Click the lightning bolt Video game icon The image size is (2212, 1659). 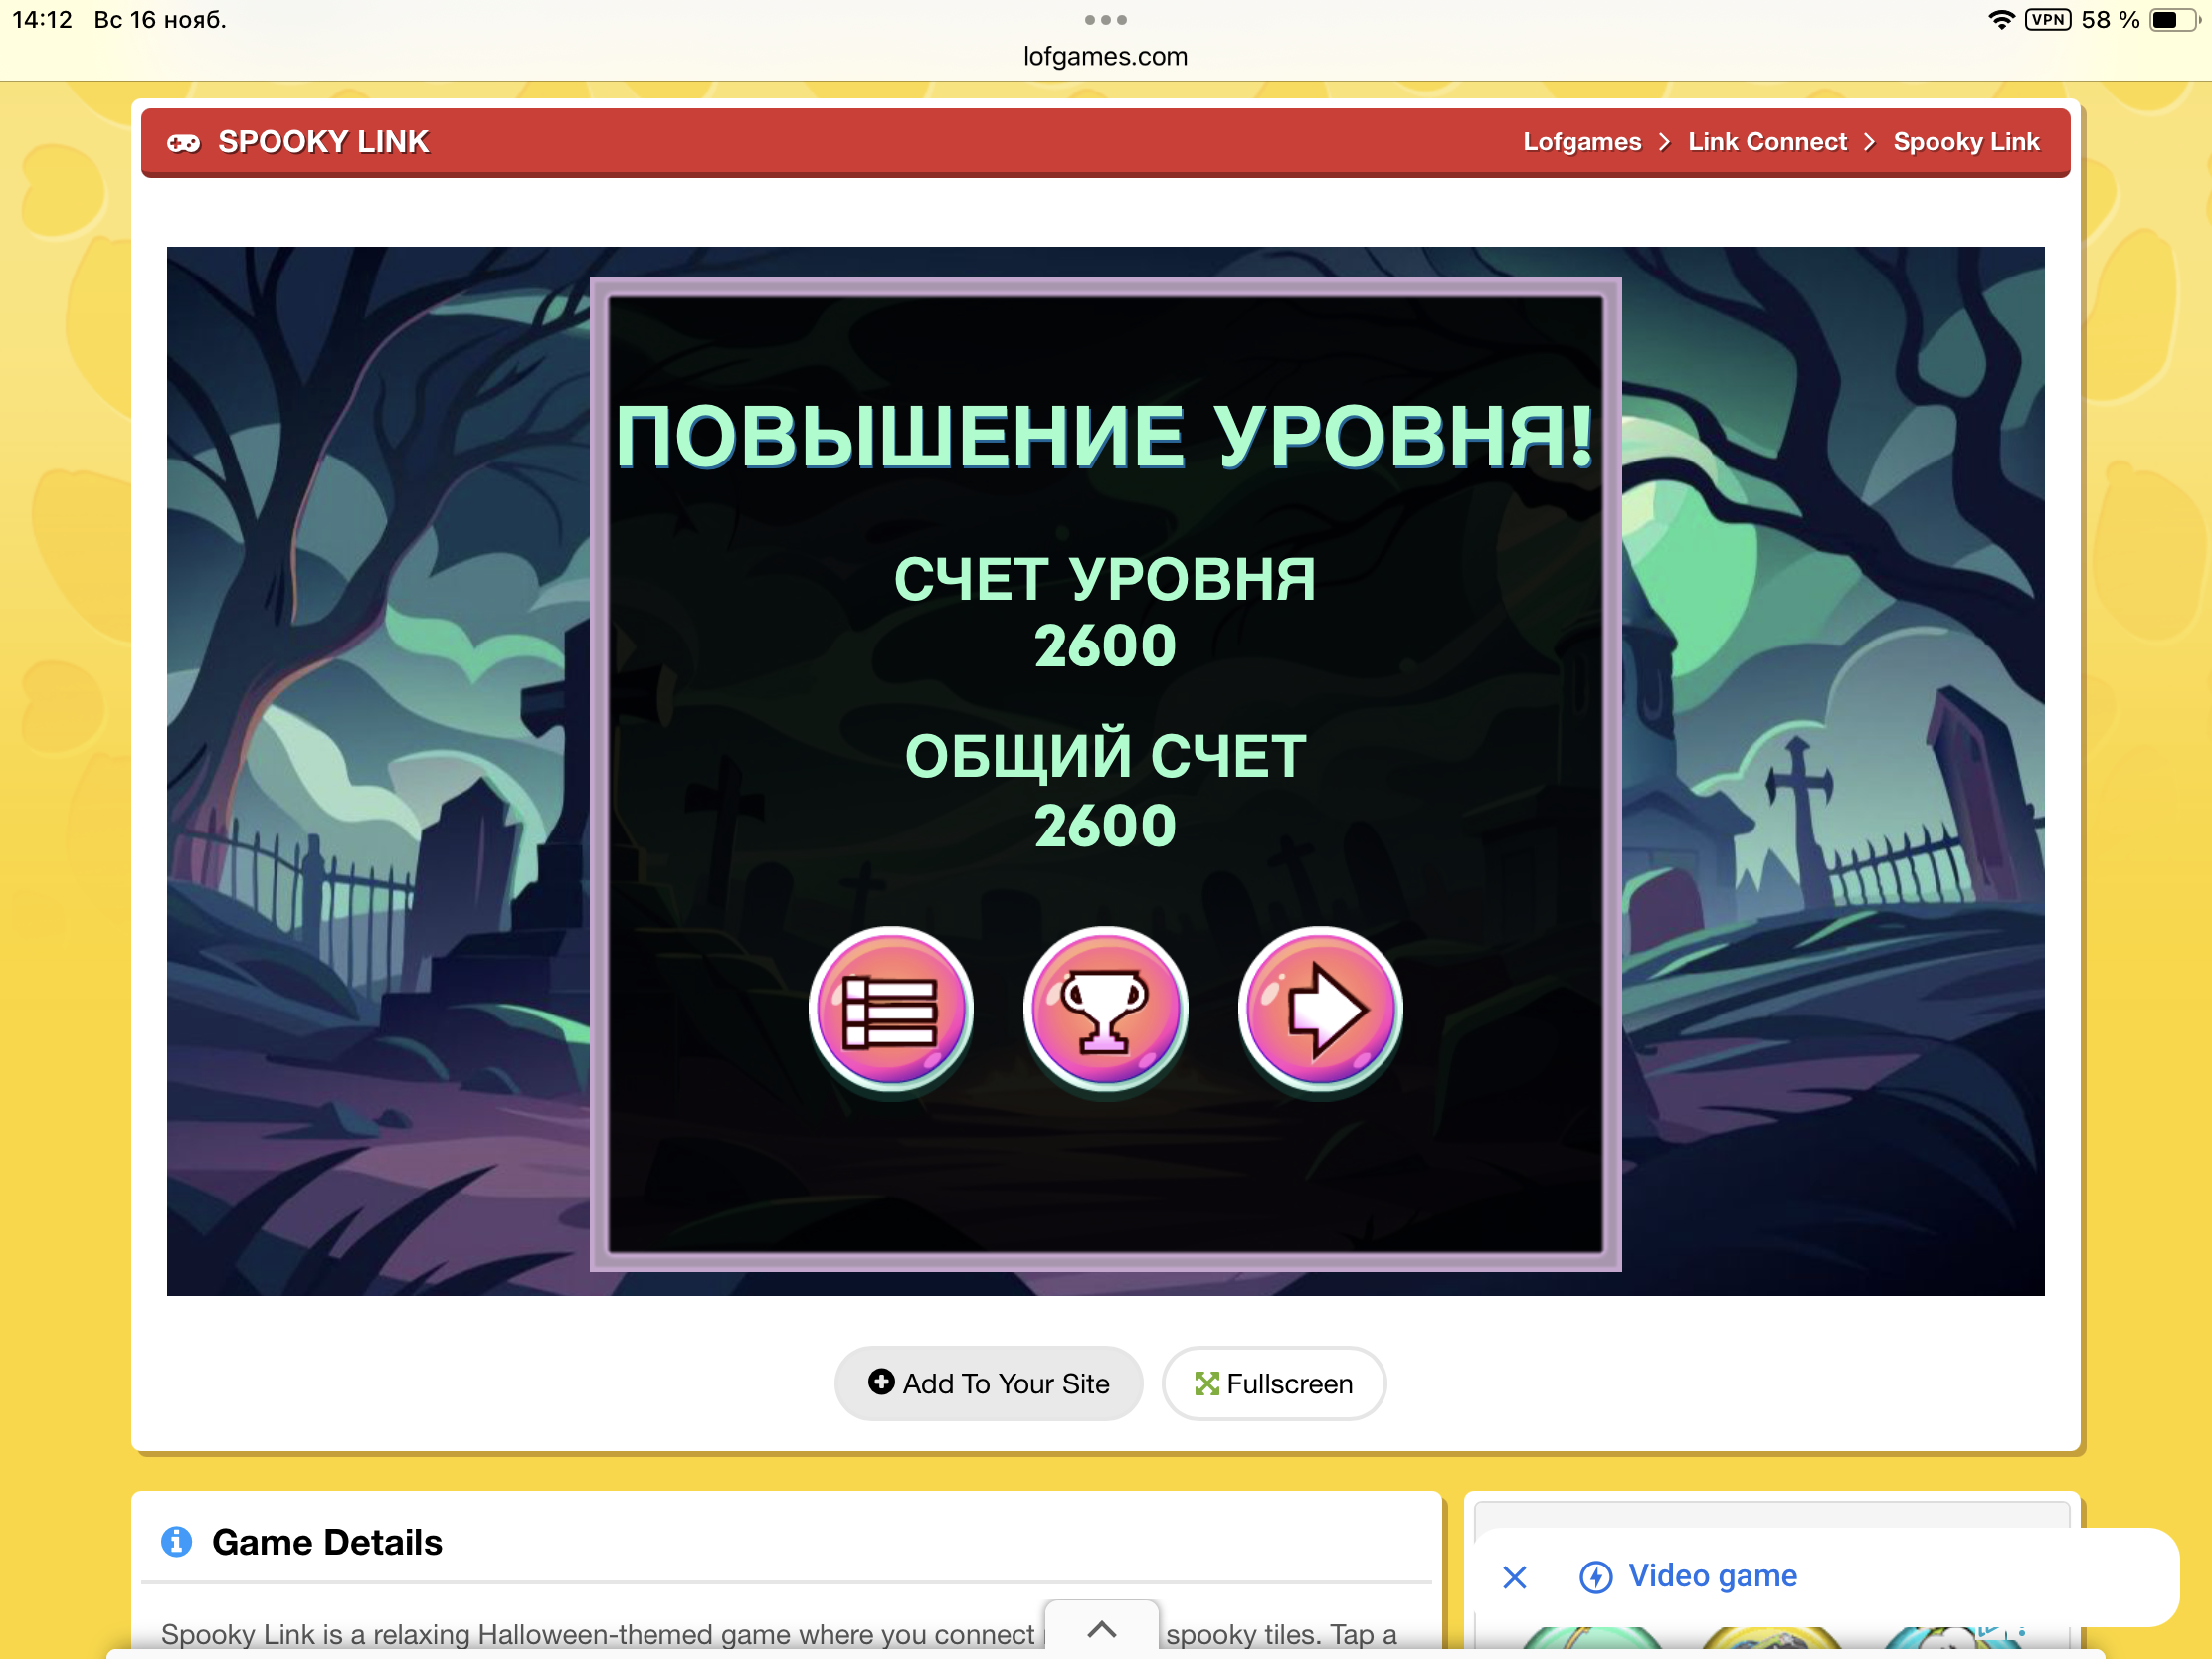tap(1595, 1577)
